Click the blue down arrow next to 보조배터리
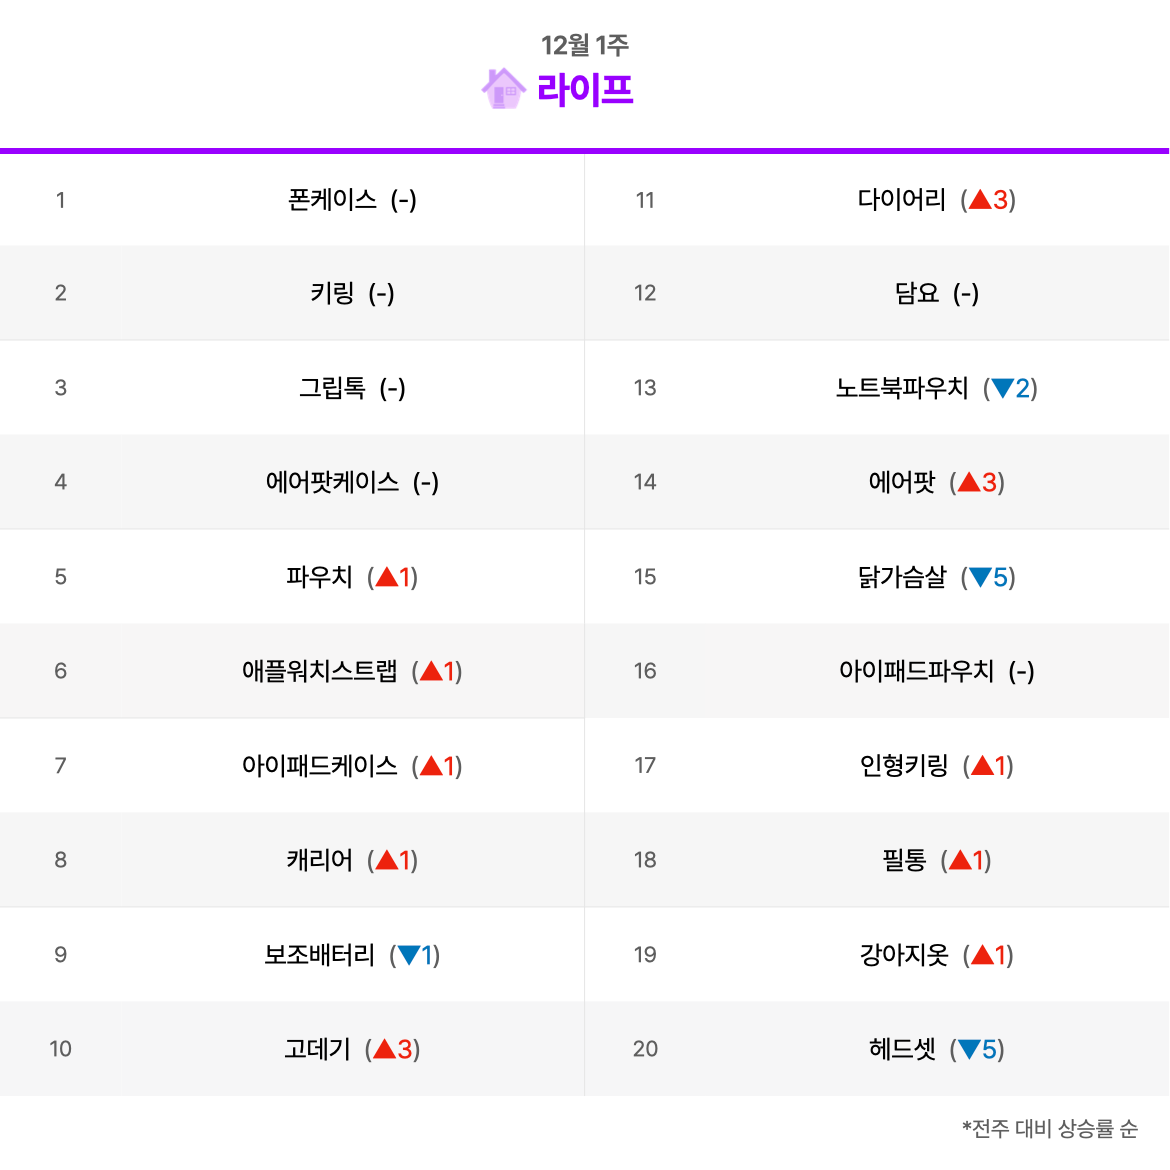 409,955
